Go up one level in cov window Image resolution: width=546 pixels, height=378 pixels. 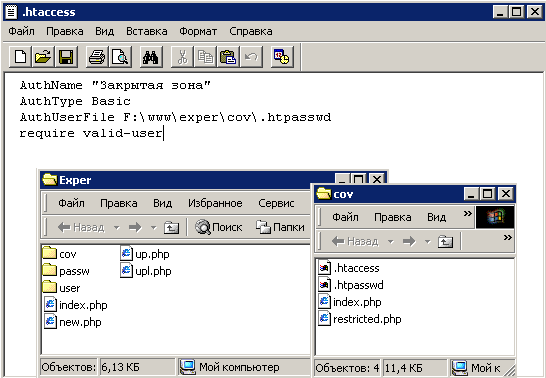(445, 241)
